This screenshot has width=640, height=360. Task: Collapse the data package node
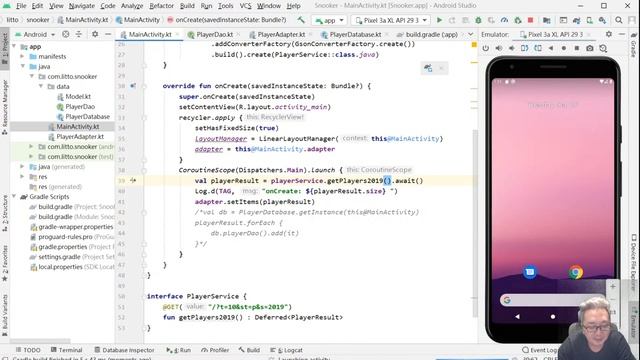pos(41,87)
